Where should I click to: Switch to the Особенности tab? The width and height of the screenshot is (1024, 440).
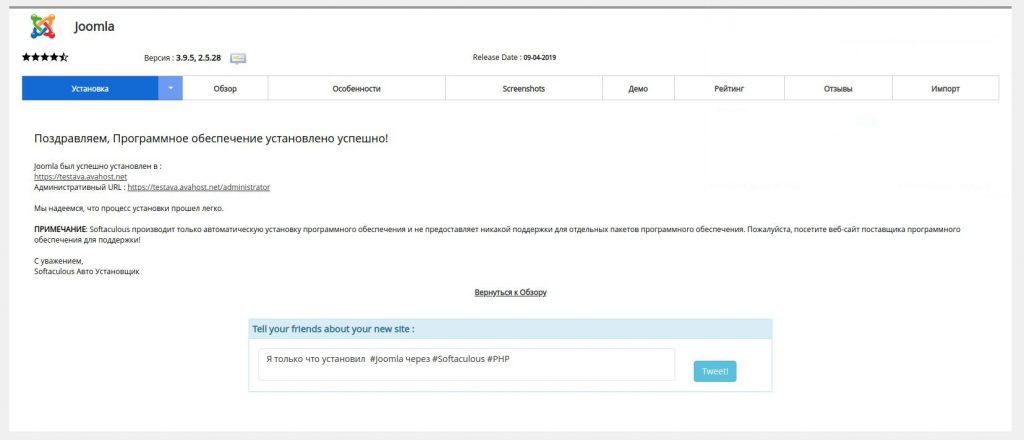pos(357,89)
